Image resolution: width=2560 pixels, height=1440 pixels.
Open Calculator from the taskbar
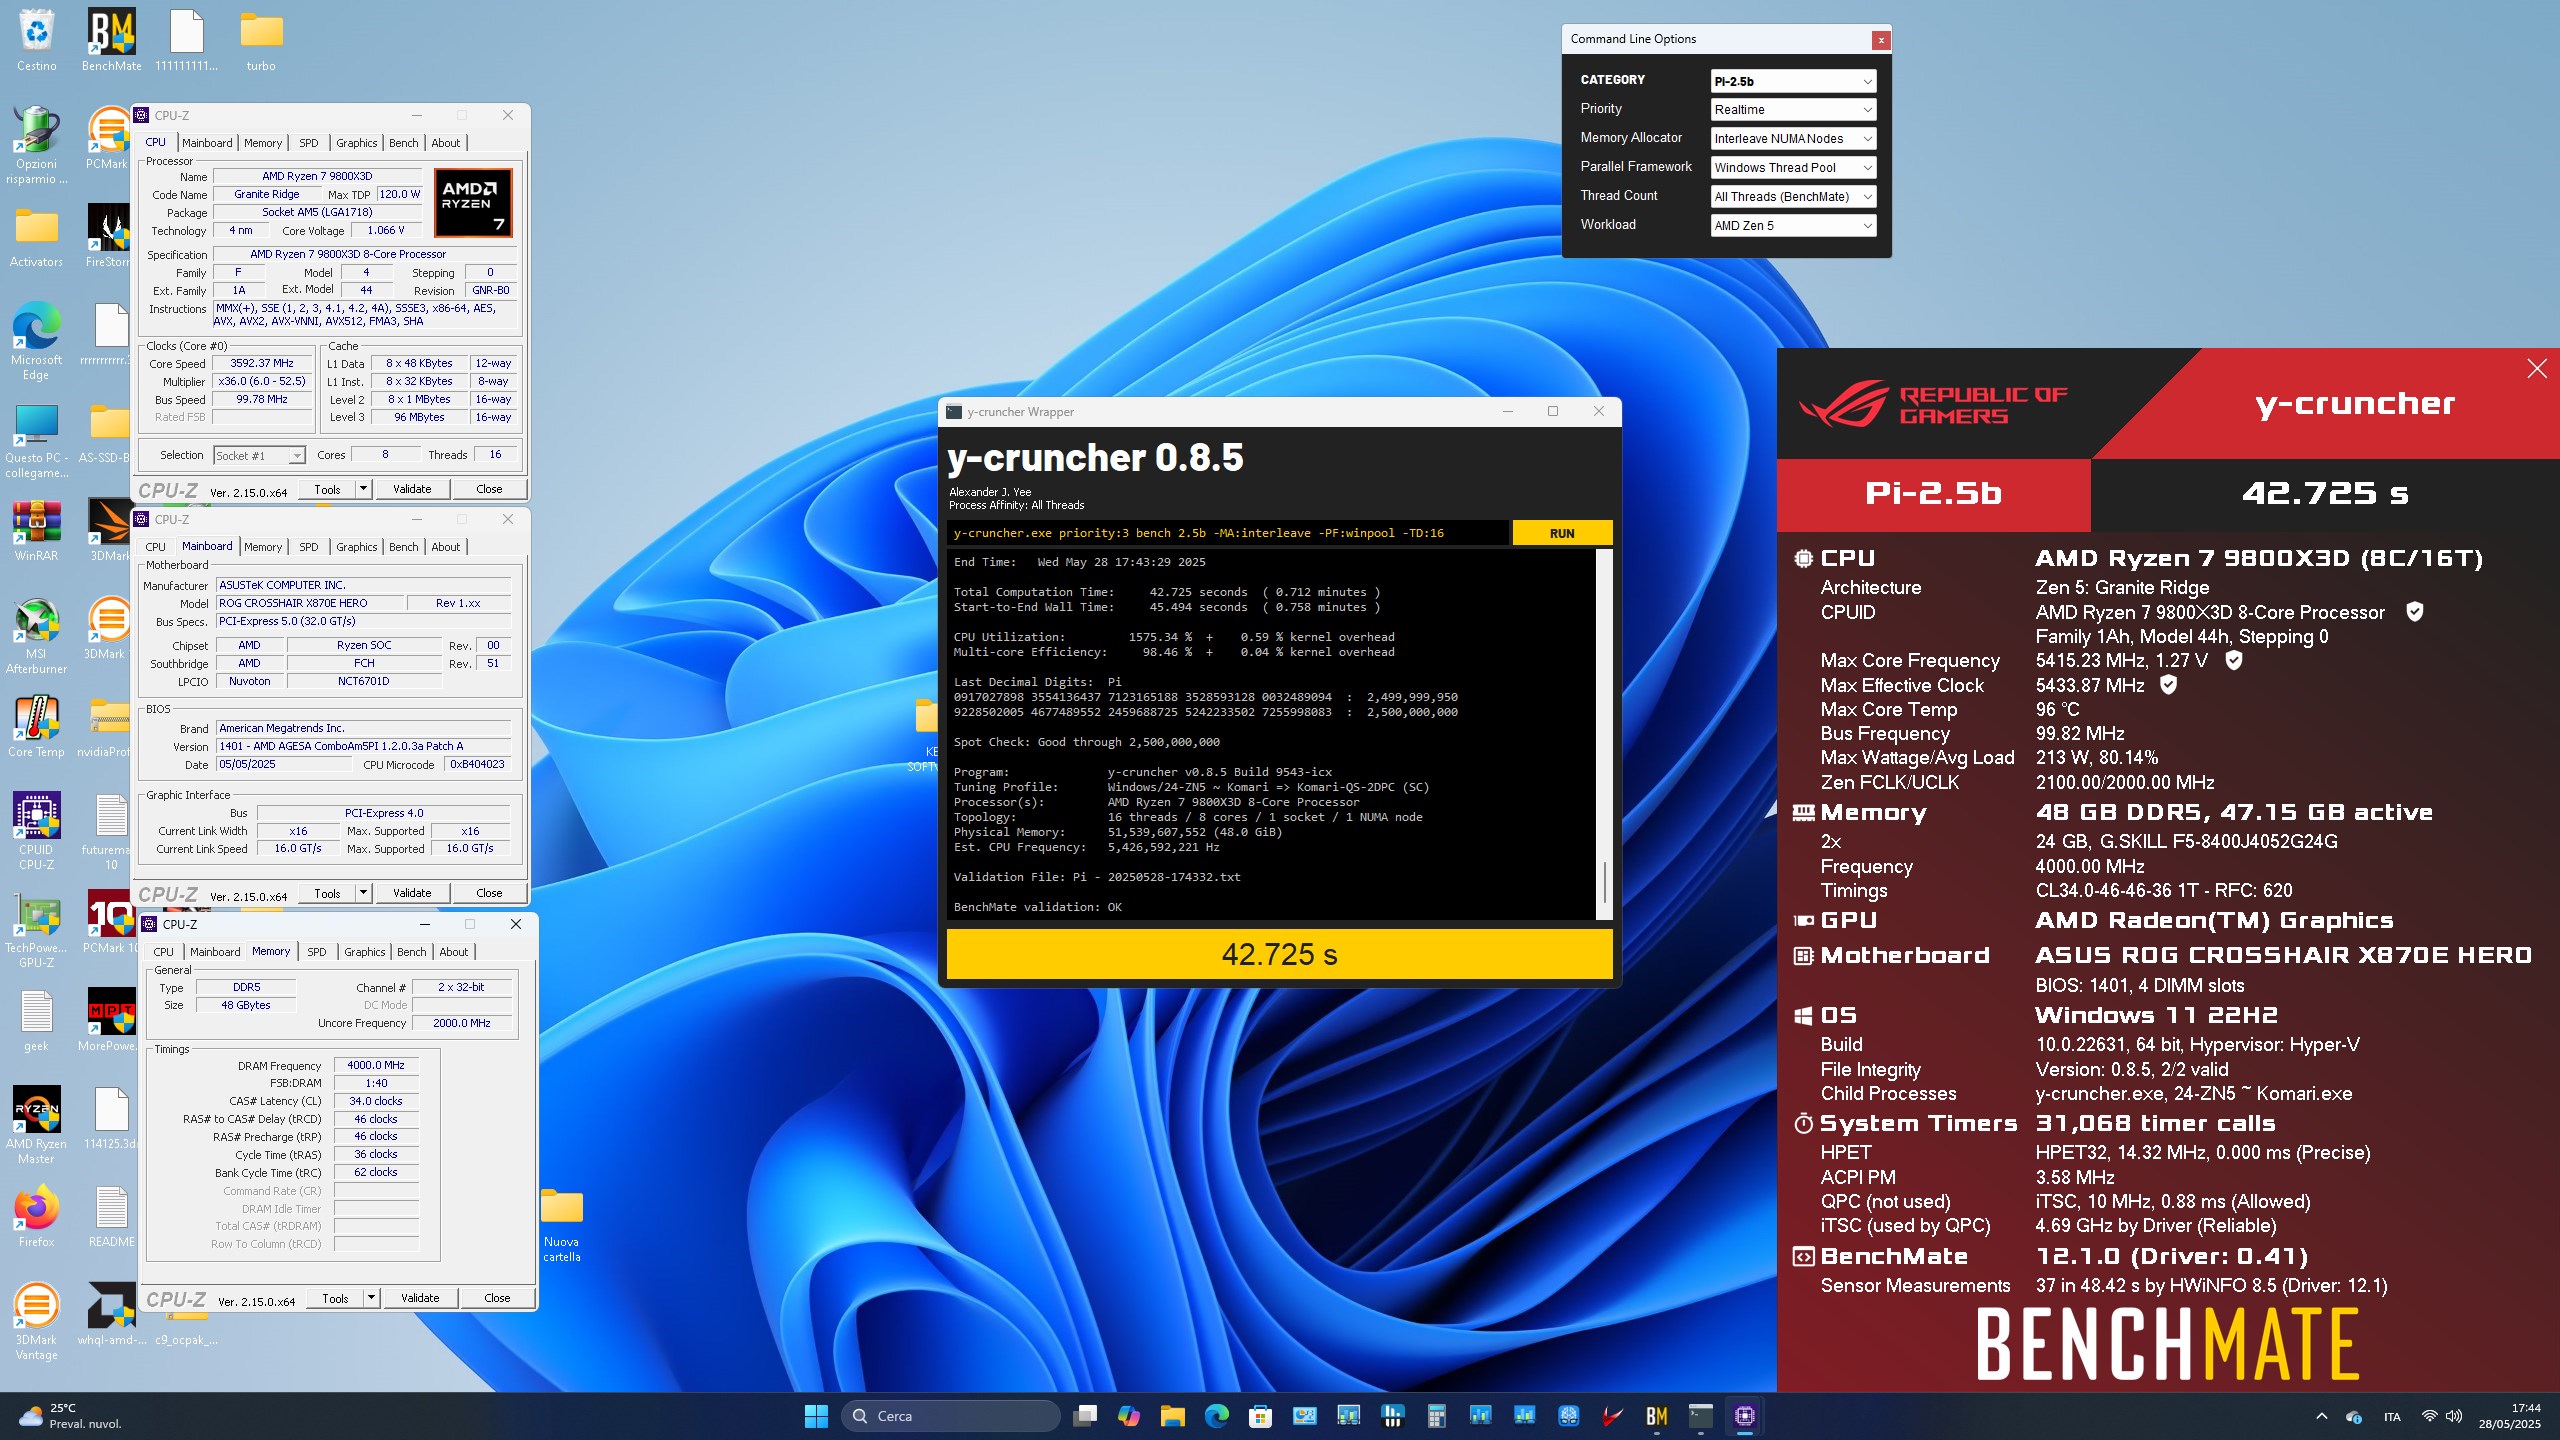click(x=1436, y=1416)
